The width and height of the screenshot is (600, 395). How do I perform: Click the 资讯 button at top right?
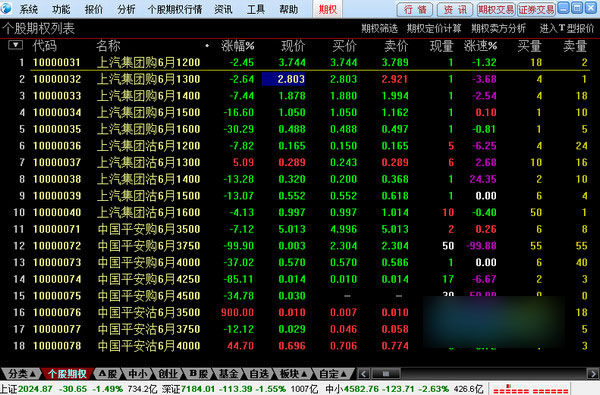click(x=455, y=9)
